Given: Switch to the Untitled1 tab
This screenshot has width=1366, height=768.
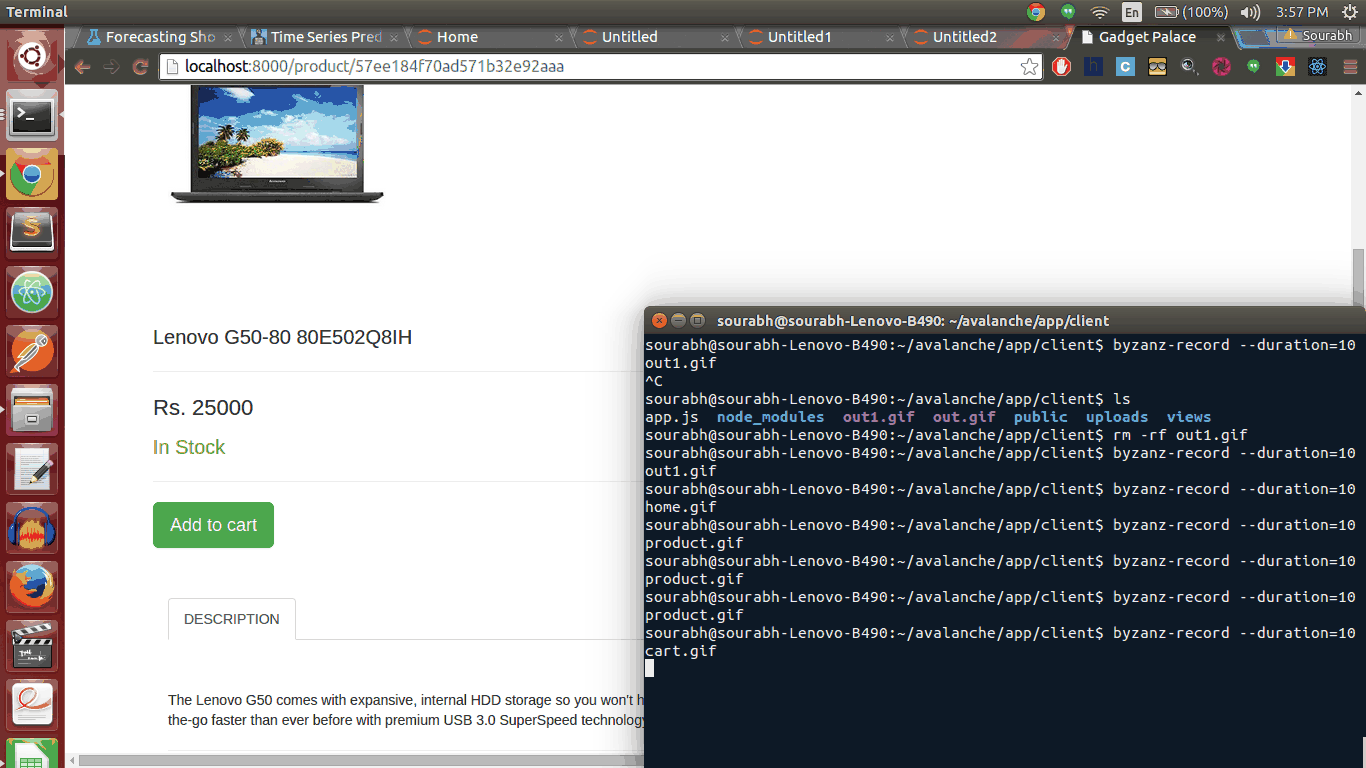Looking at the screenshot, I should coord(820,37).
